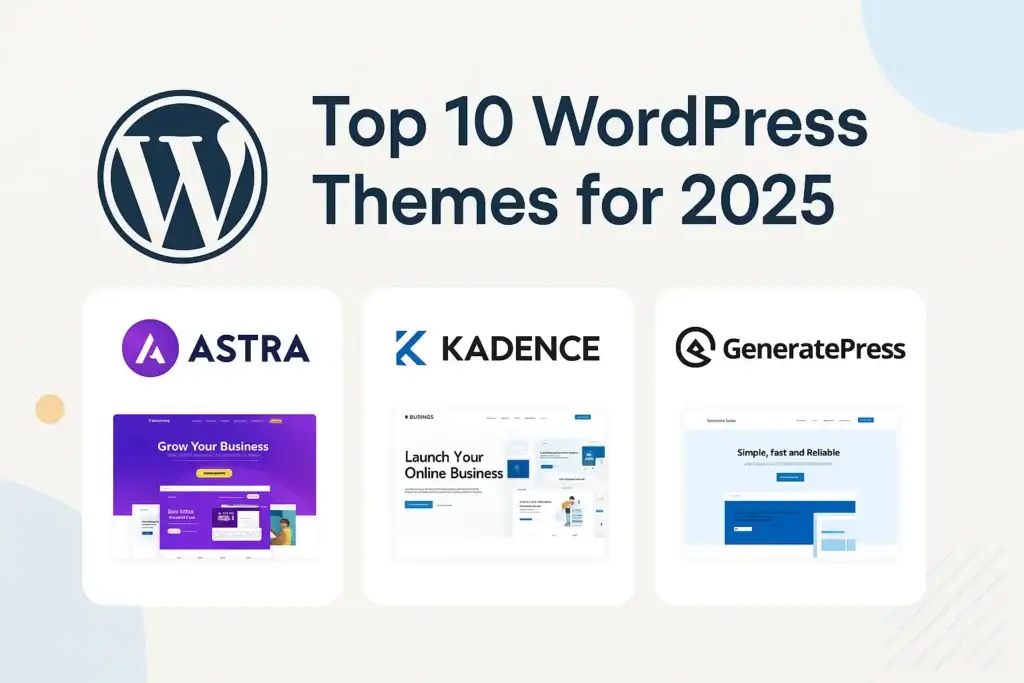
Task: Click the blue Kadence K logo
Action: (x=411, y=348)
